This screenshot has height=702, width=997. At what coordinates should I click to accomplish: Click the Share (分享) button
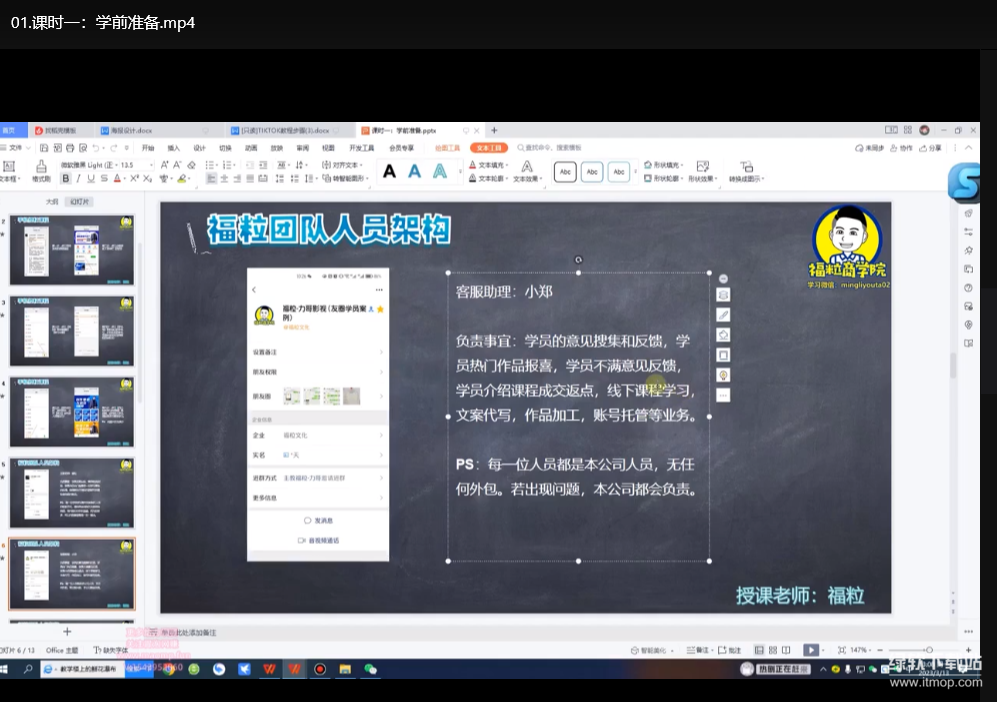coord(931,148)
